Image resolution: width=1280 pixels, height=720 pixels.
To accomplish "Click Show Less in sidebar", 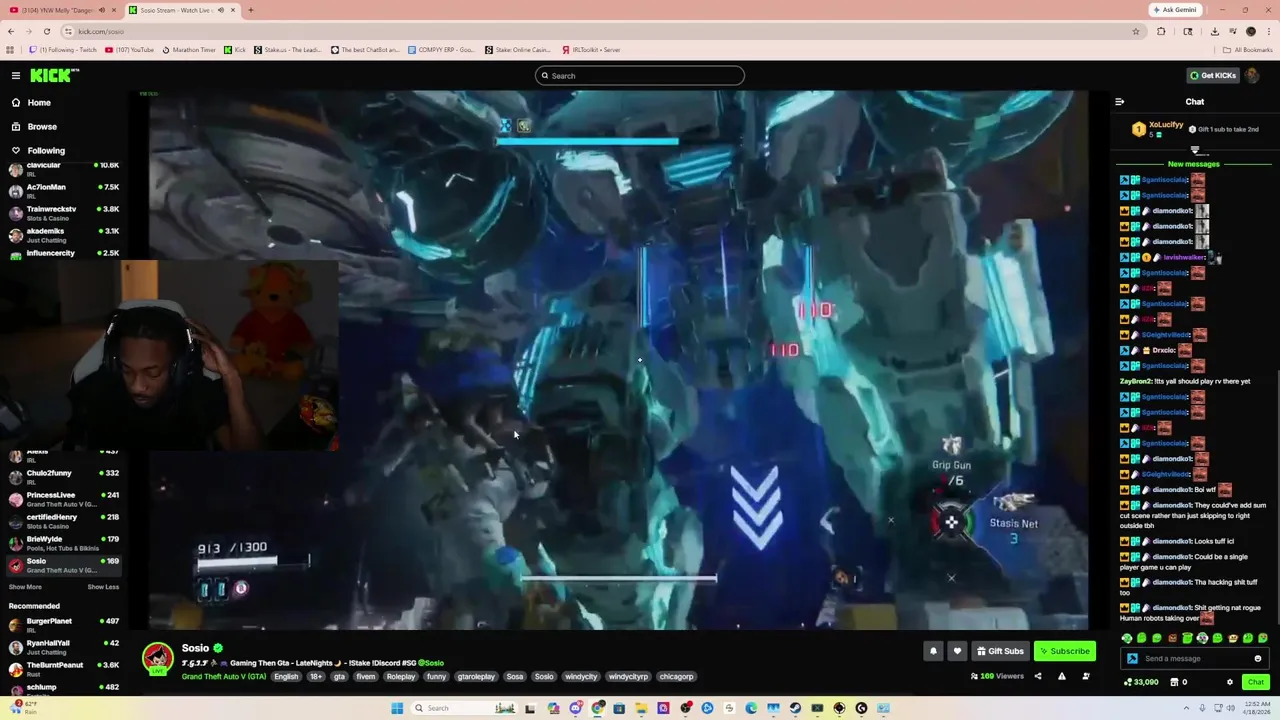I will pos(103,587).
